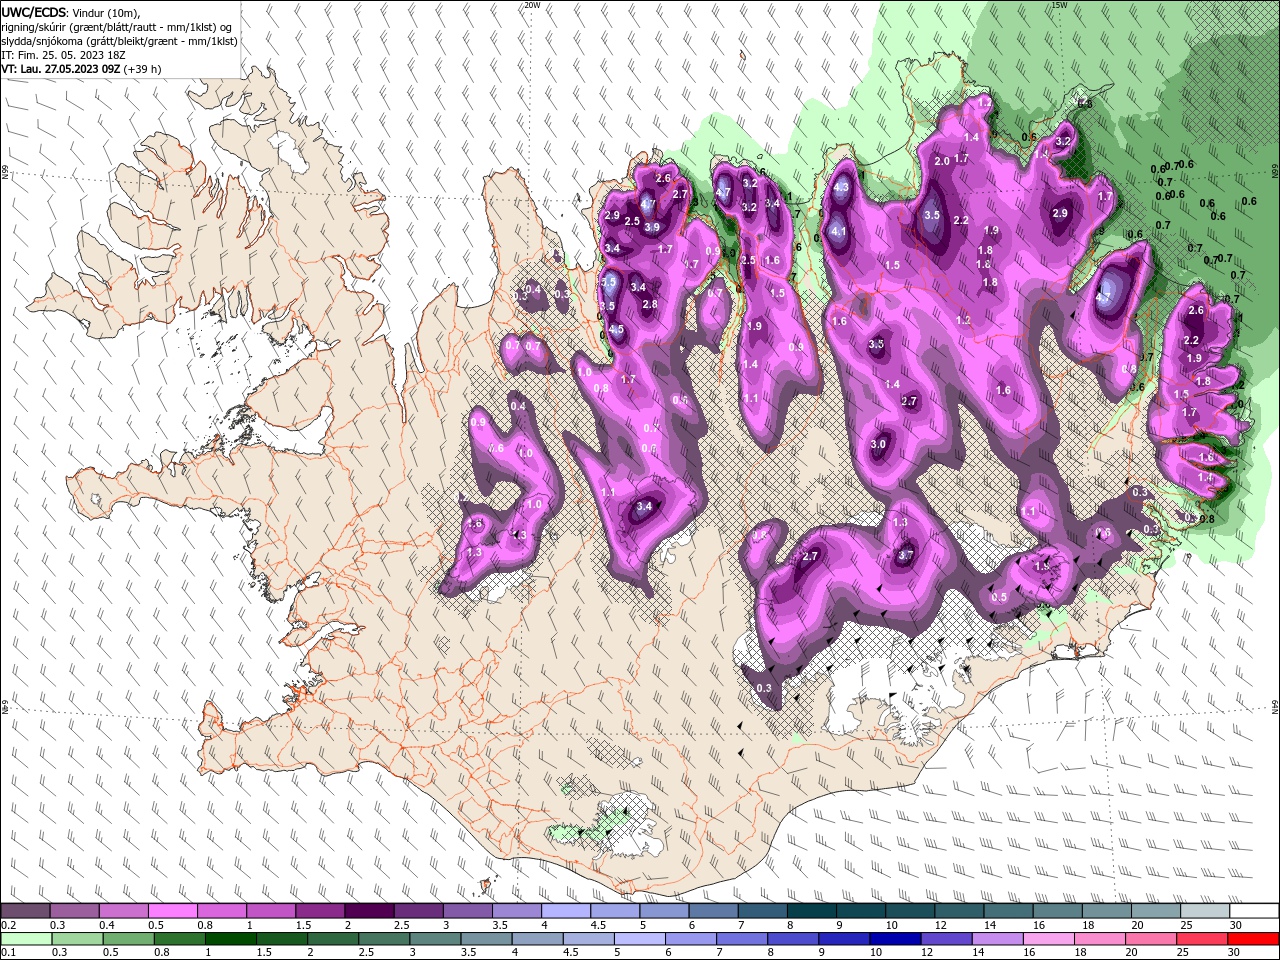This screenshot has width=1280, height=960.
Task: Click the rain-scale swatch between 4 and 4.5
Action: point(537,939)
